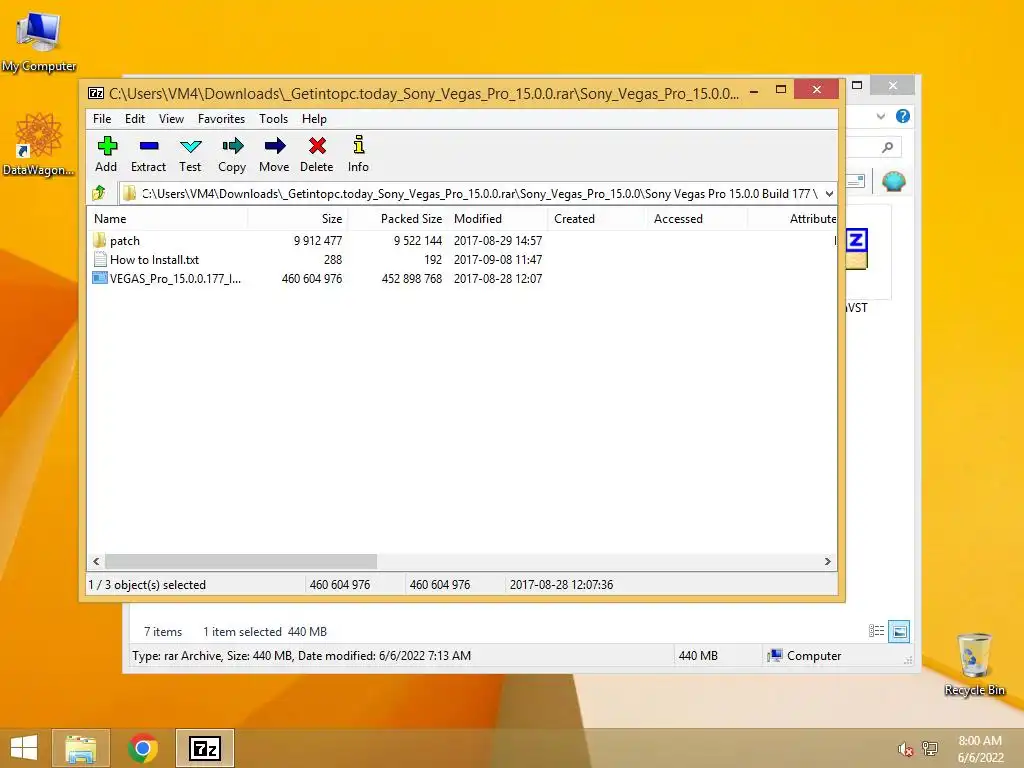Viewport: 1024px width, 768px height.
Task: Select the How to Install.txt file icon
Action: coord(99,259)
